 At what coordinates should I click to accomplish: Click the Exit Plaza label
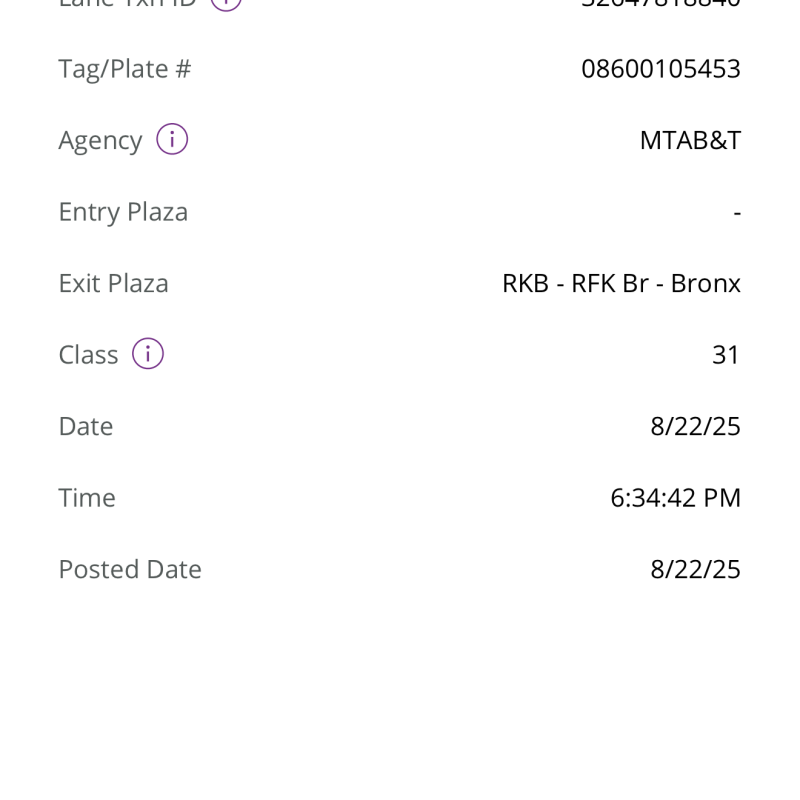pos(113,283)
